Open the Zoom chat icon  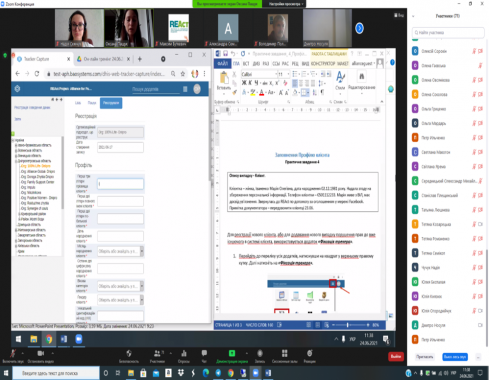204,353
